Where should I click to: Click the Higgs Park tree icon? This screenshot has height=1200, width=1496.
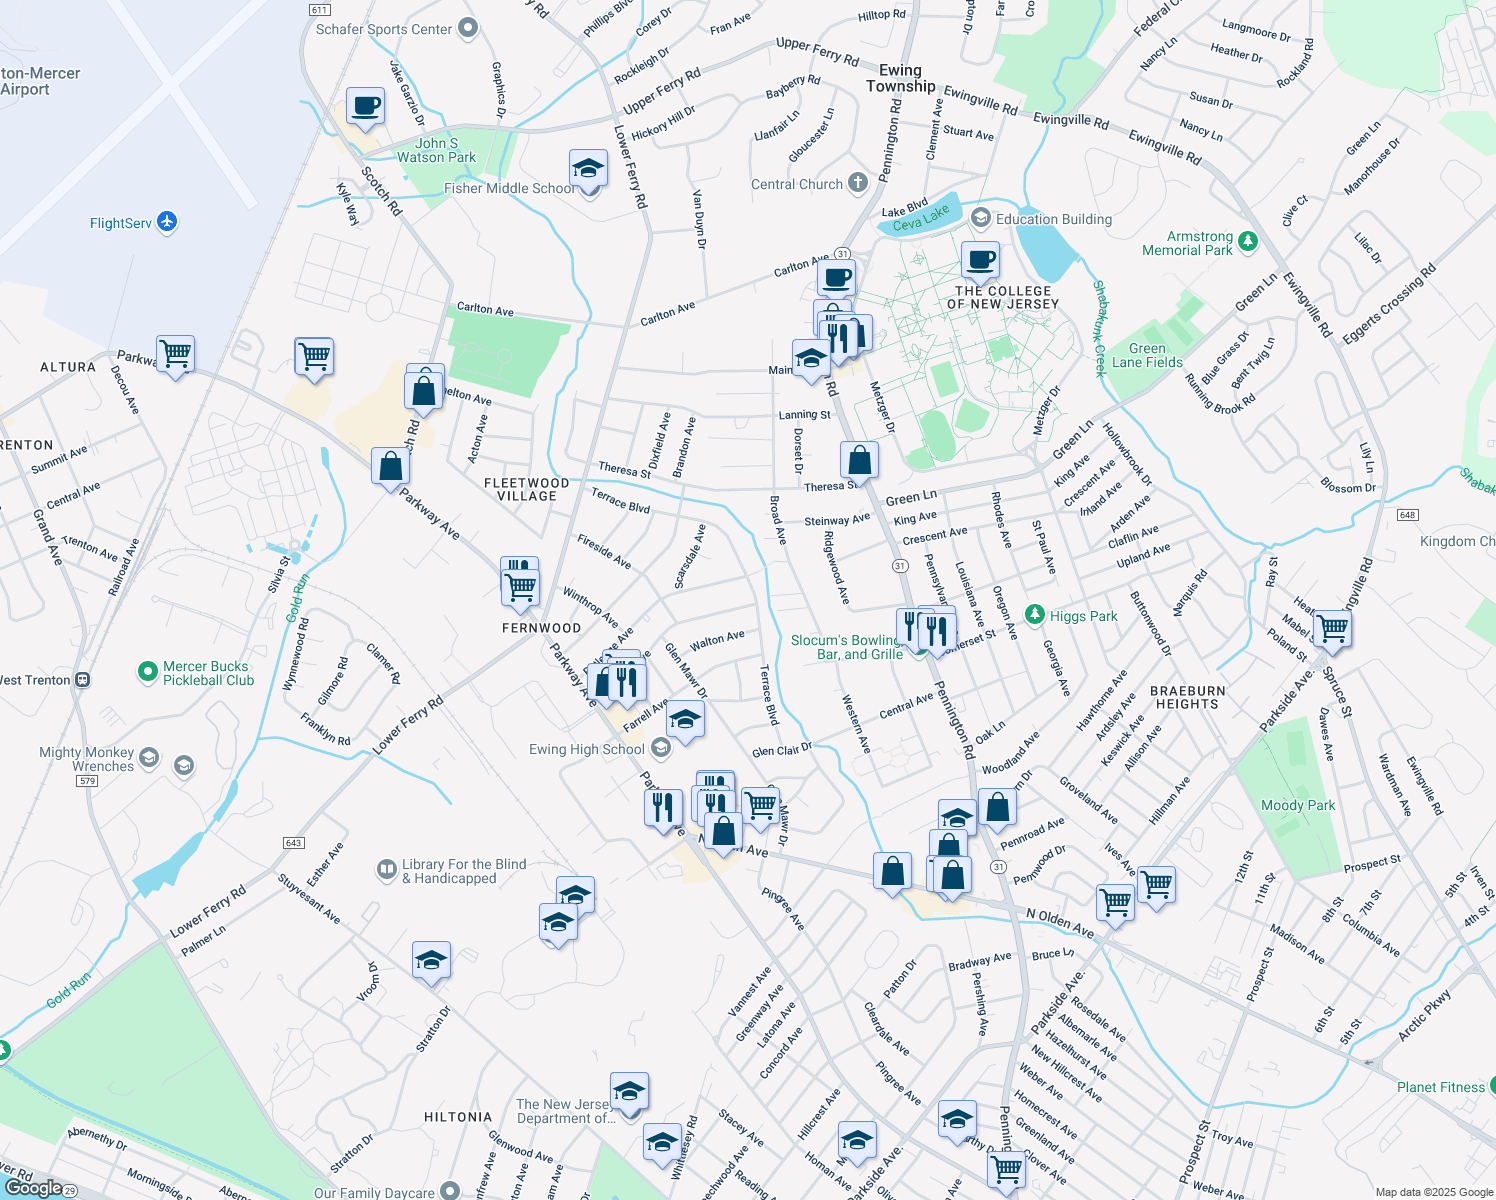click(x=1035, y=614)
